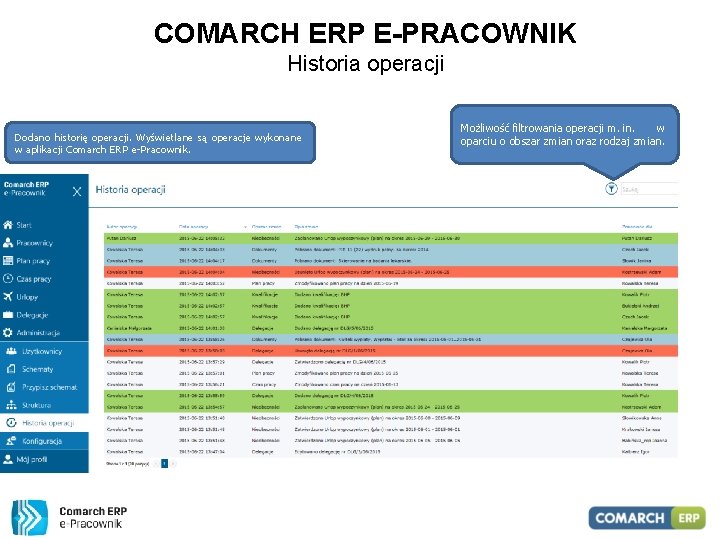This screenshot has height=540, width=720.
Task: Open Schematy via the document icon
Action: [11, 369]
